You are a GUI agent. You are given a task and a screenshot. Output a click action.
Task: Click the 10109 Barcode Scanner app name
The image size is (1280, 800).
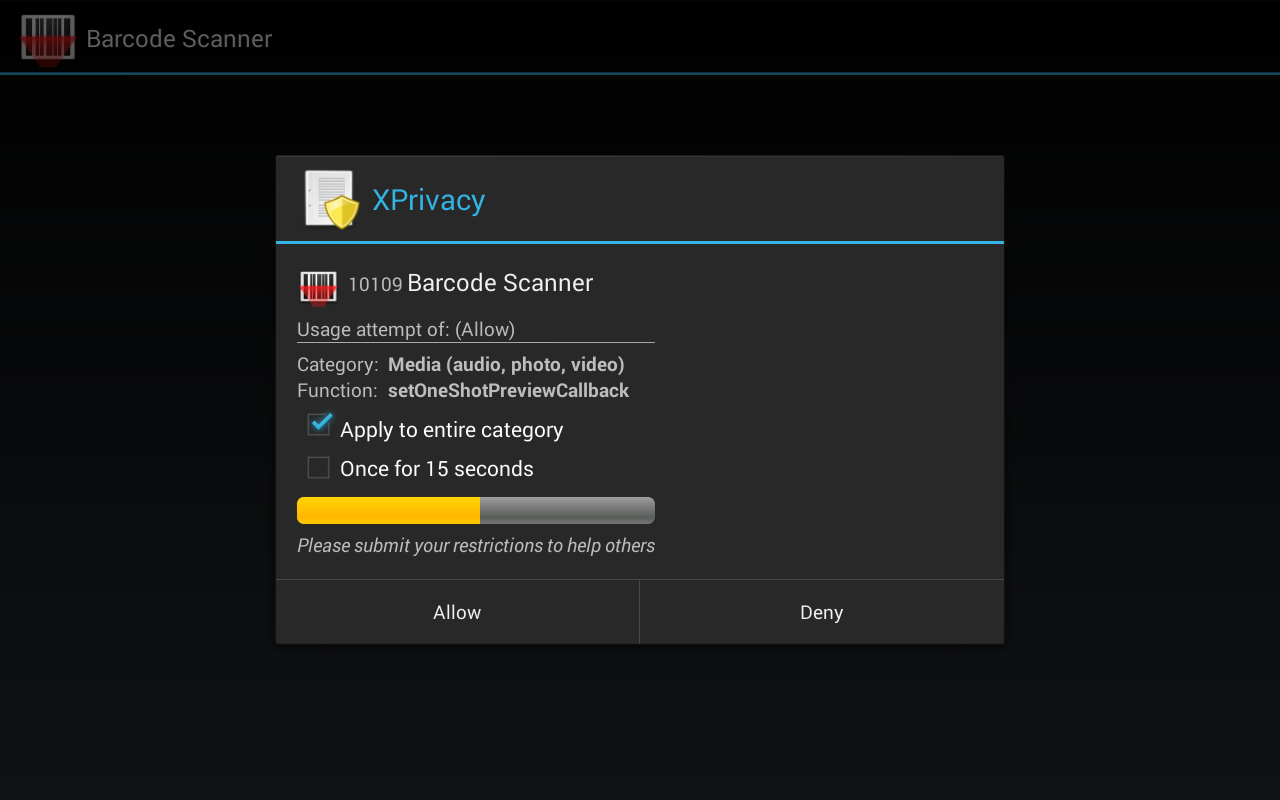(471, 284)
